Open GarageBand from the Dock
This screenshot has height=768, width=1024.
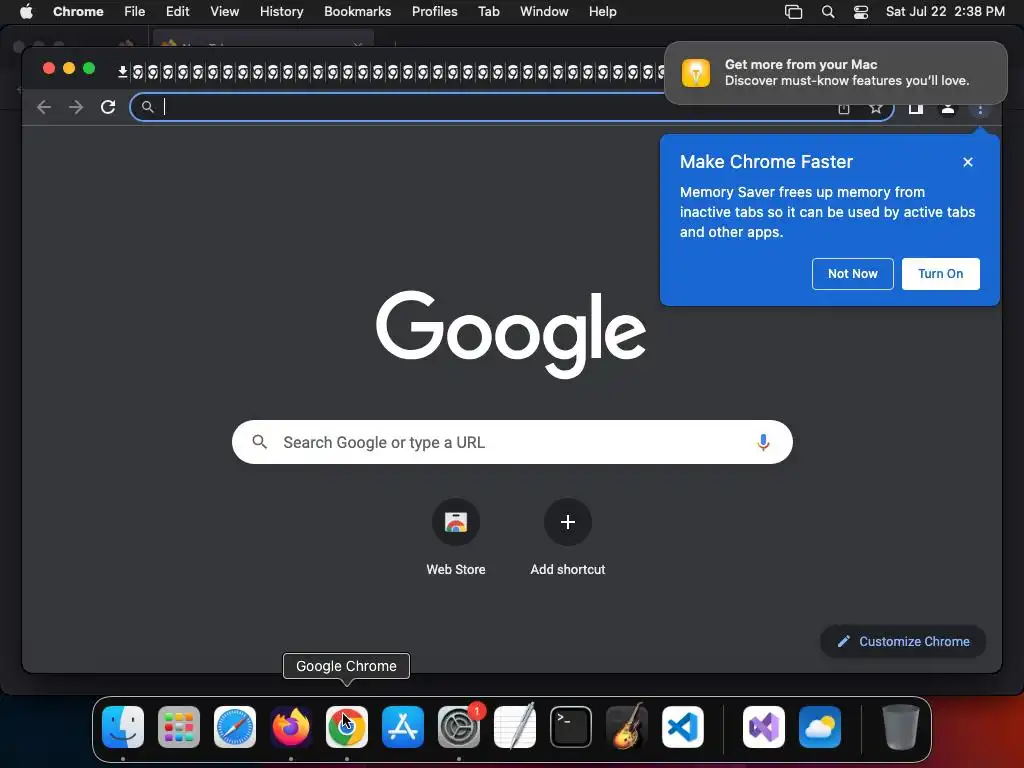click(627, 727)
